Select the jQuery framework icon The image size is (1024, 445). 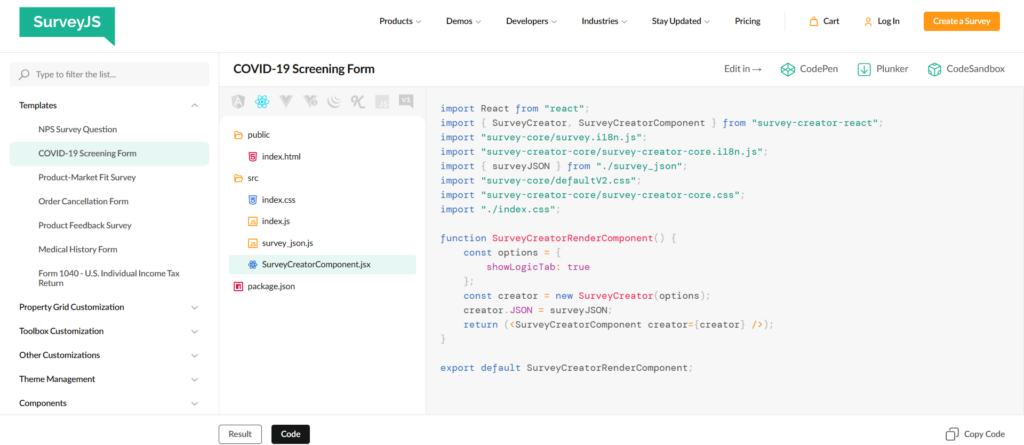[334, 101]
